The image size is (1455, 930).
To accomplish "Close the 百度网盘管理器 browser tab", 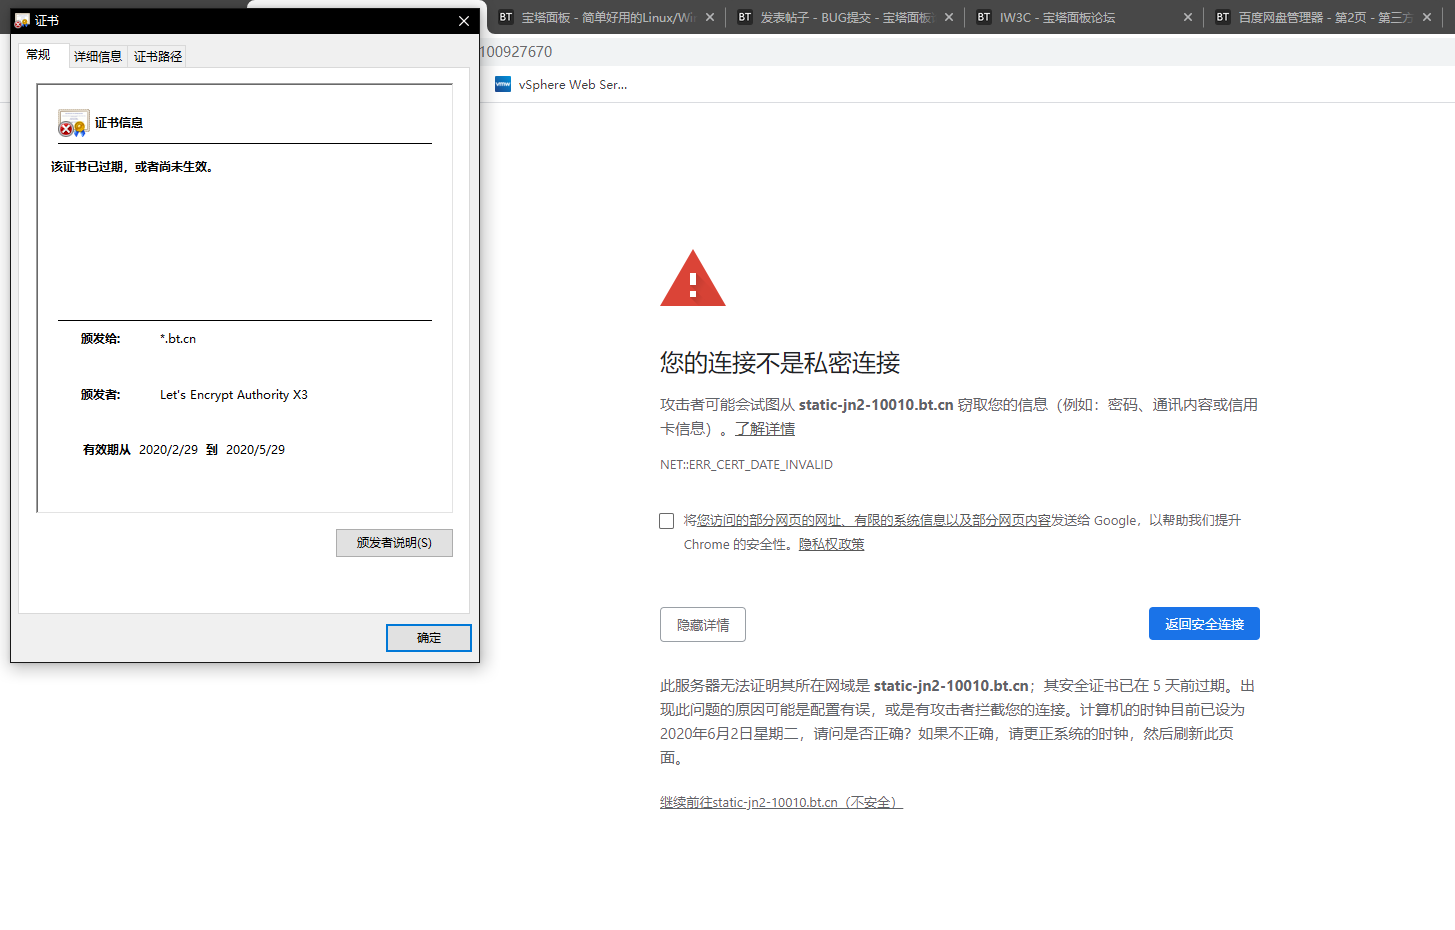I will tap(1427, 17).
